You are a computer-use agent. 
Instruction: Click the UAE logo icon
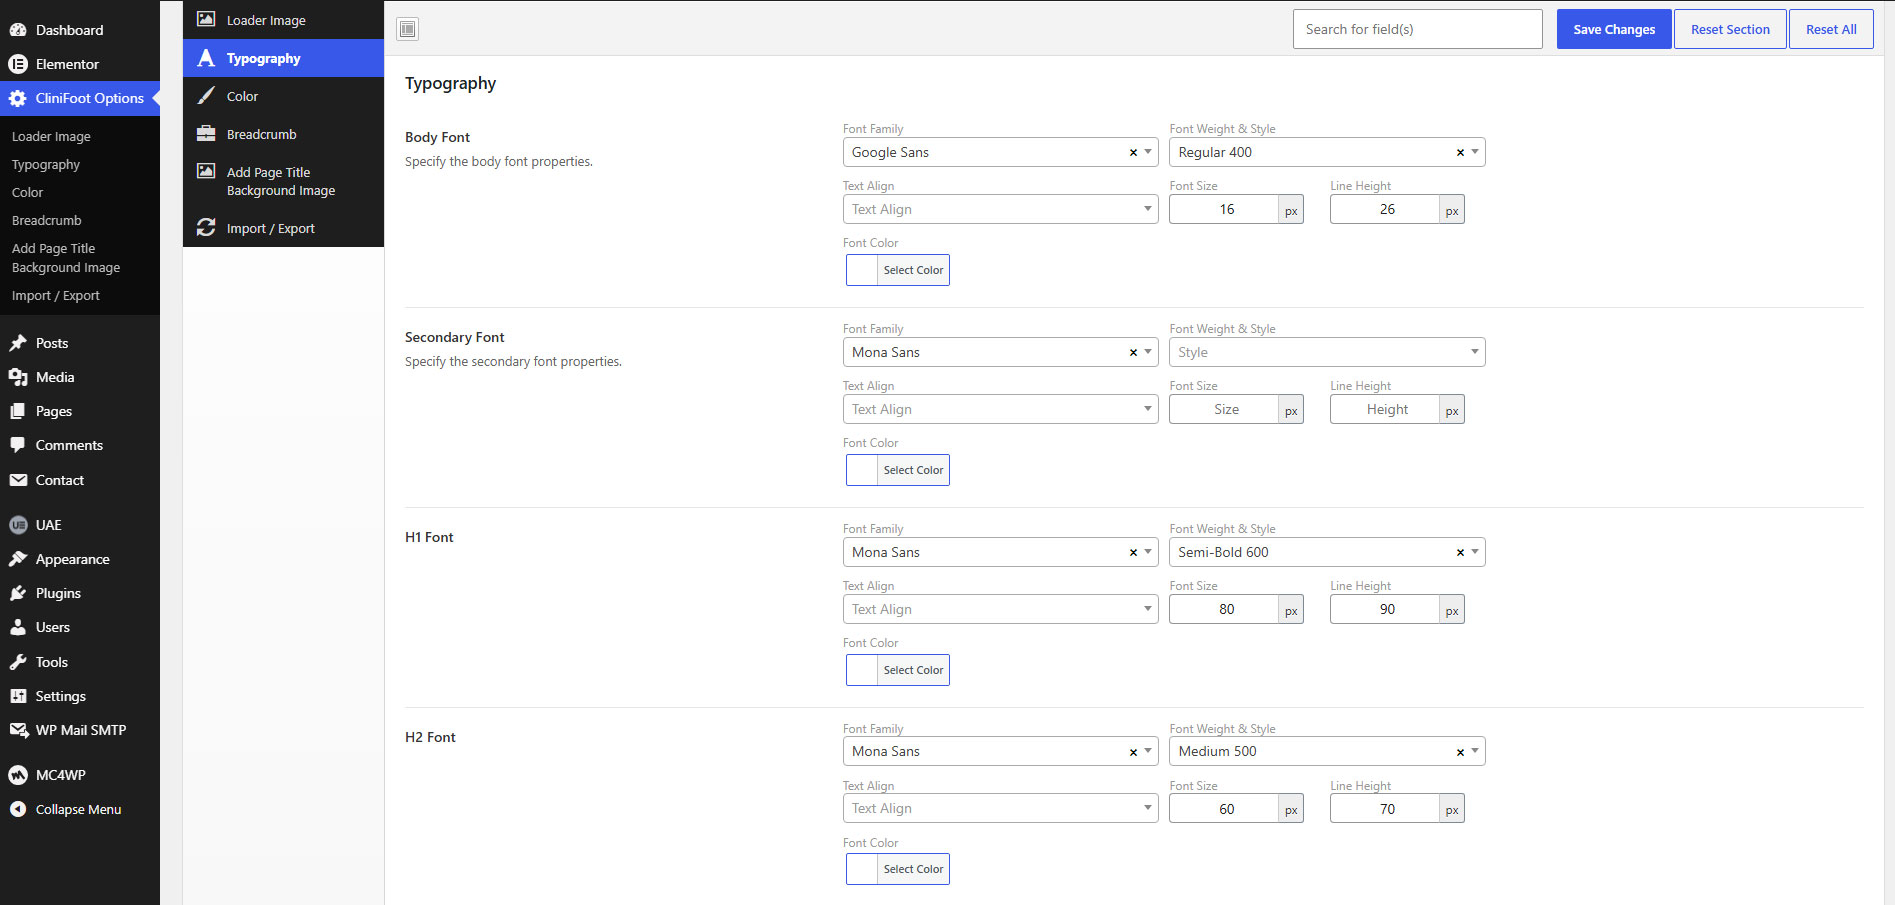coord(18,525)
